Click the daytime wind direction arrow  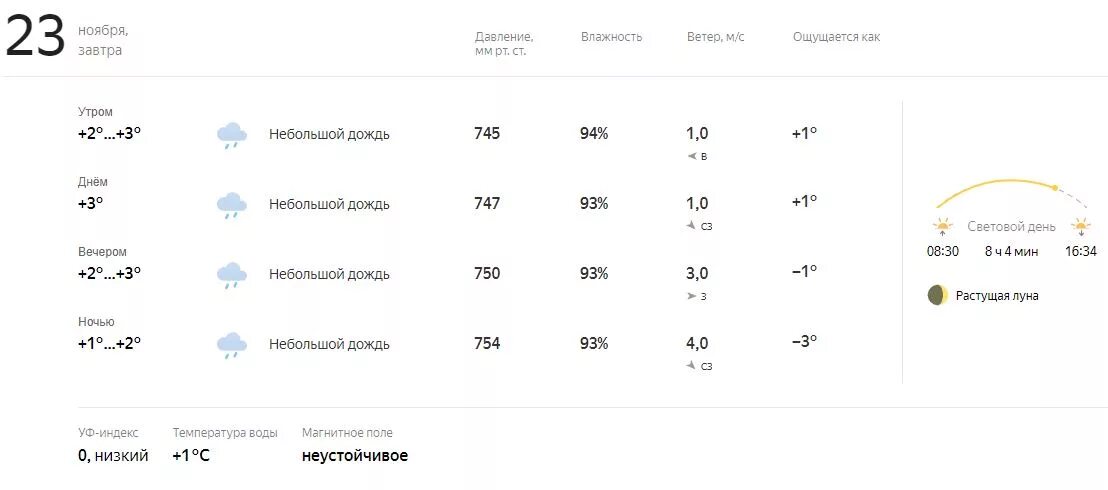[x=691, y=226]
